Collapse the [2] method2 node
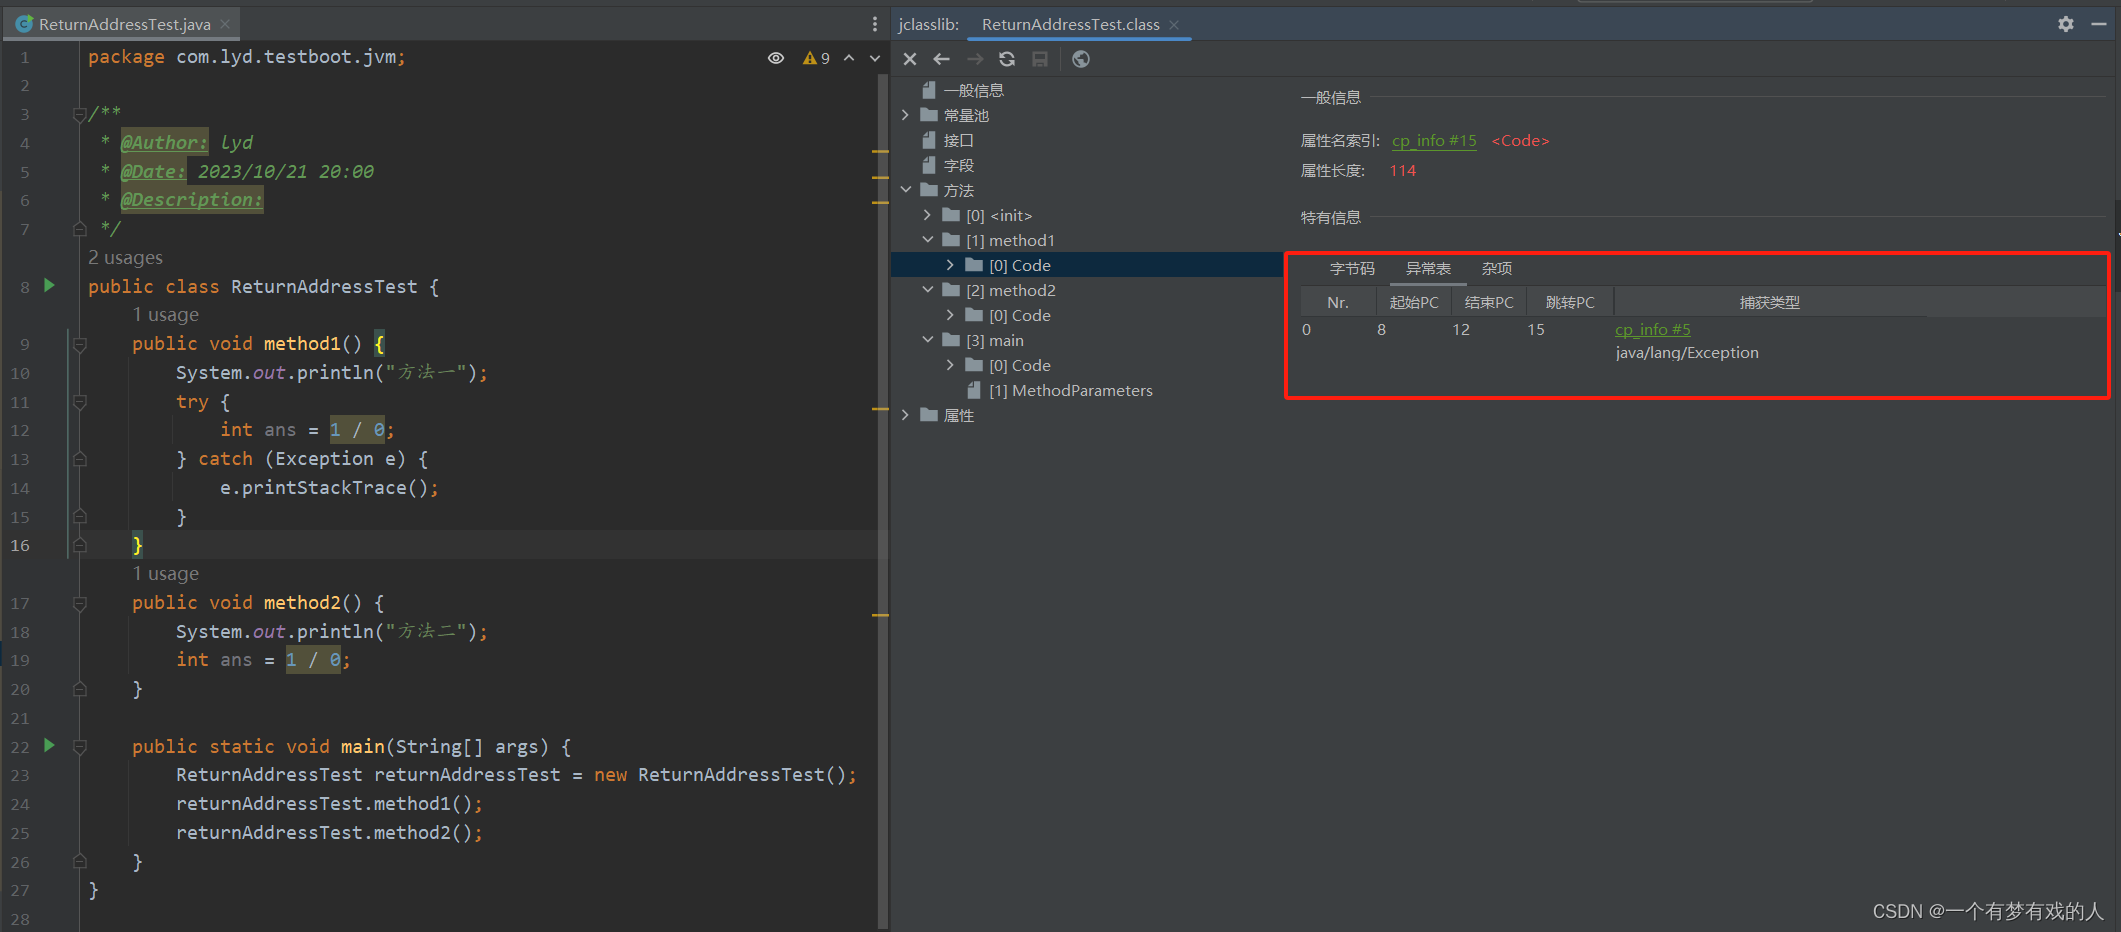The width and height of the screenshot is (2121, 932). click(x=928, y=290)
